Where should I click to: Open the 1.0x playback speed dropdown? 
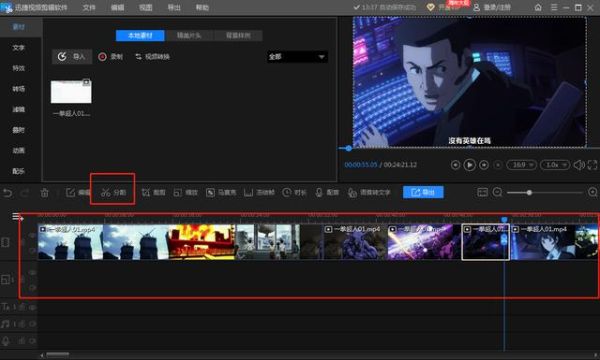(x=555, y=165)
